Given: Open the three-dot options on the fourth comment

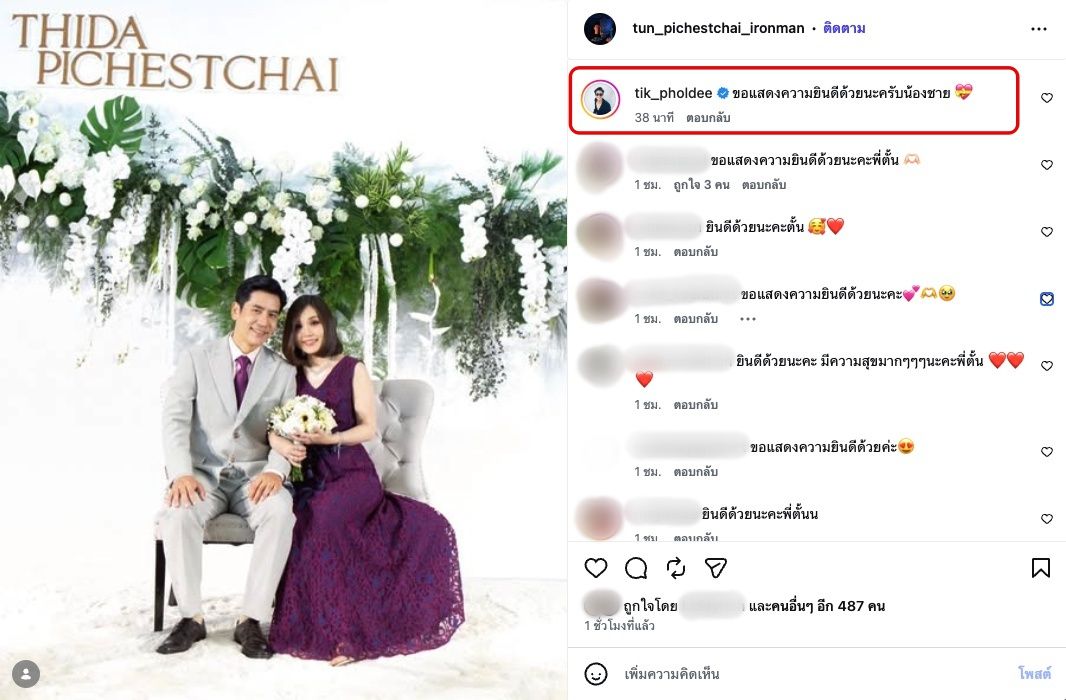Looking at the screenshot, I should pyautogui.click(x=748, y=319).
